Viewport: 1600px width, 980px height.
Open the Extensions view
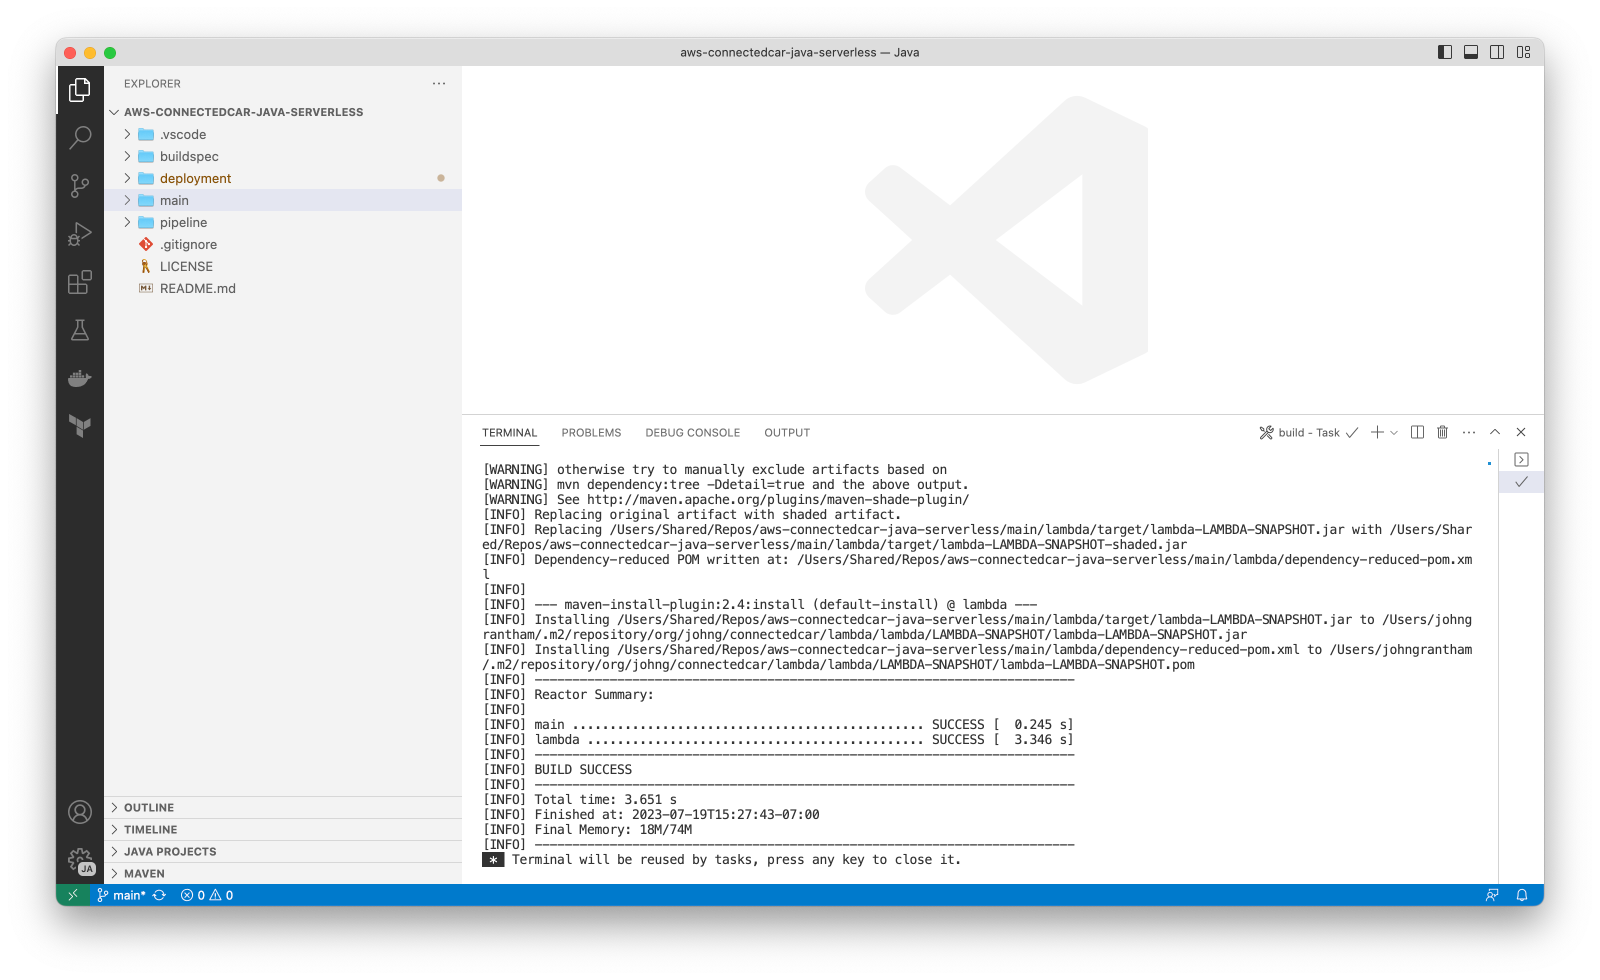(80, 282)
